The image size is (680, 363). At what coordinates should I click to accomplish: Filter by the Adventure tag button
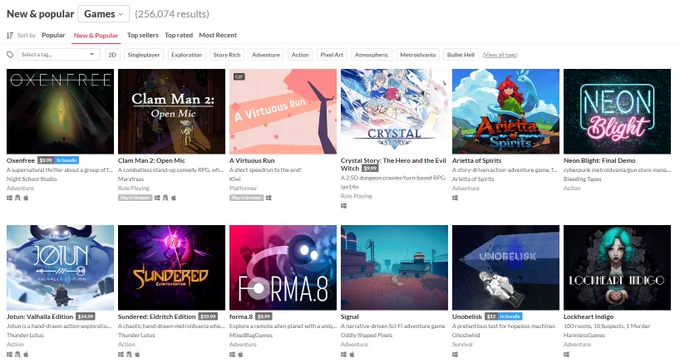[266, 55]
